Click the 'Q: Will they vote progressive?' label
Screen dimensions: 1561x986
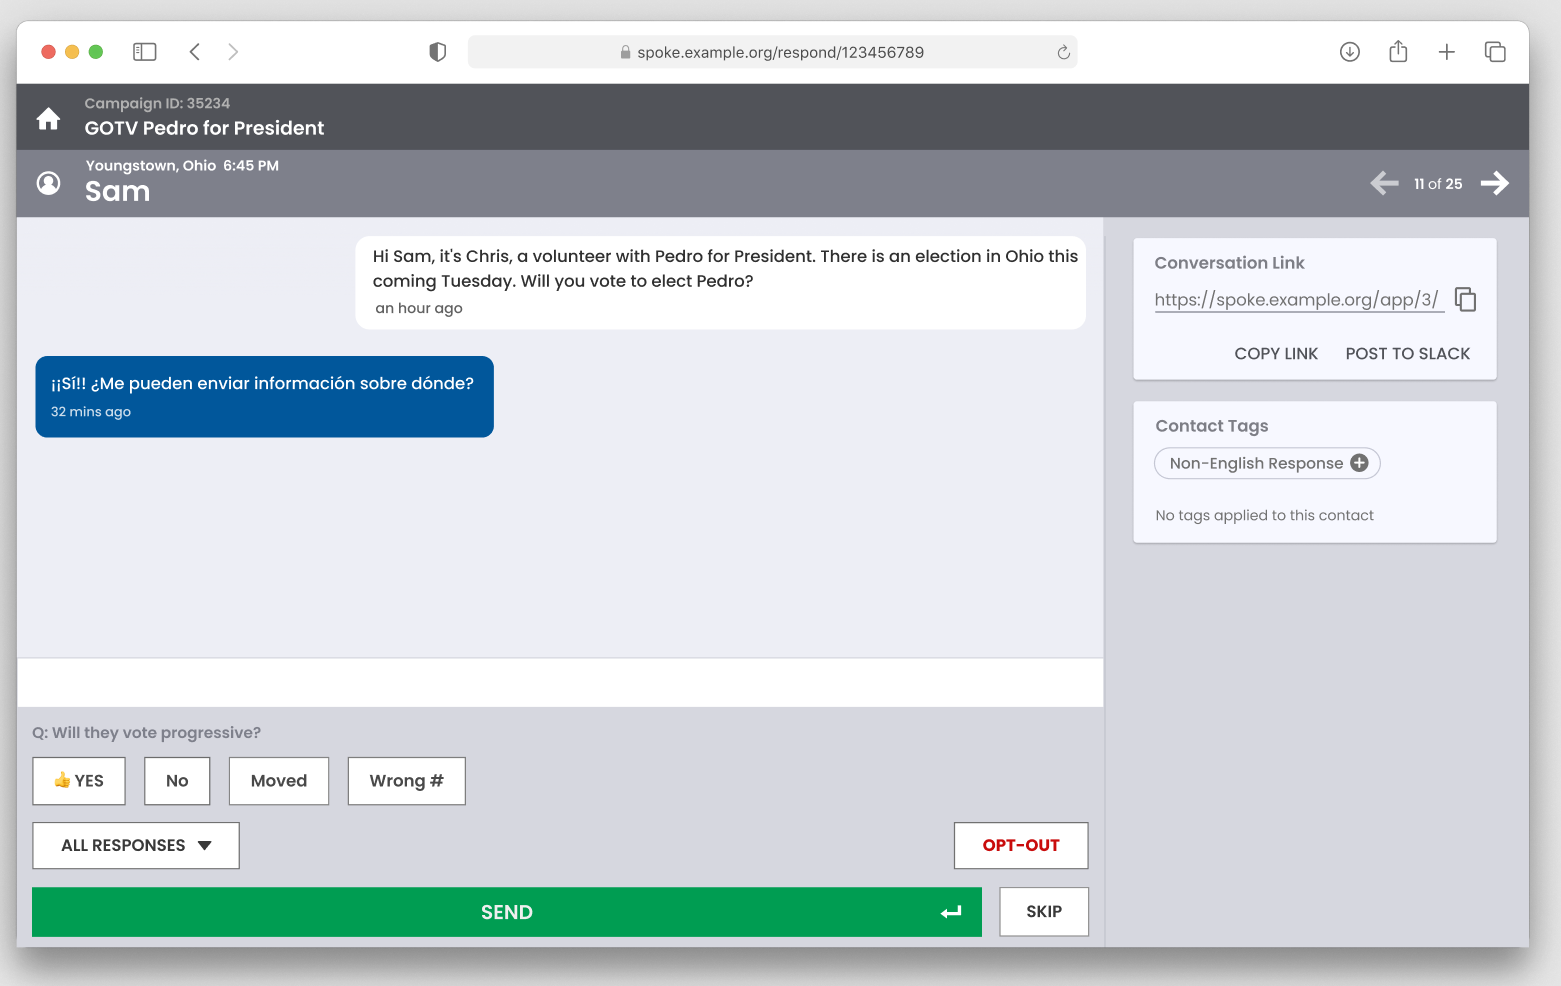(146, 733)
